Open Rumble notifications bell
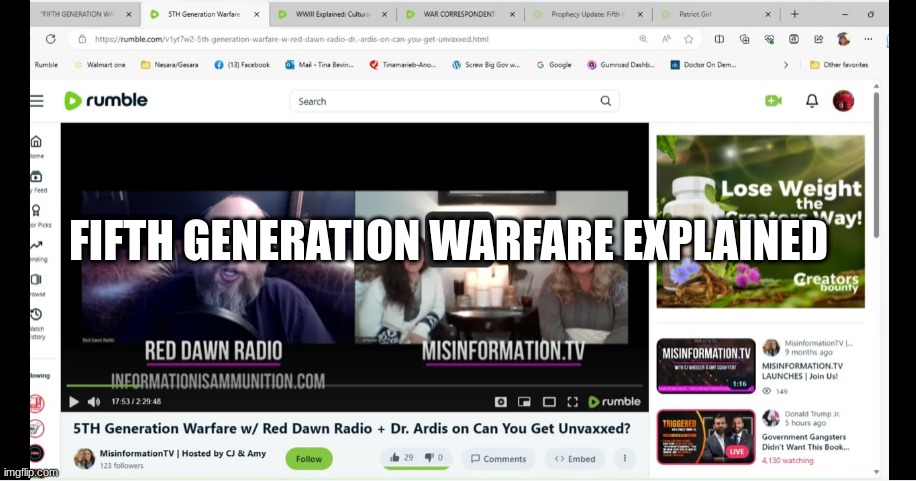This screenshot has width=916, height=481. (x=811, y=101)
